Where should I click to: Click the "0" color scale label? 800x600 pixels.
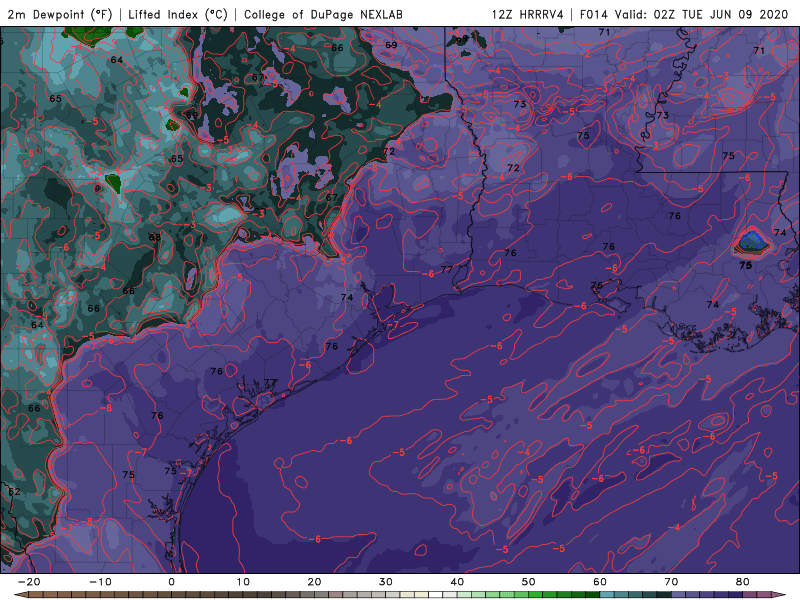pos(171,582)
